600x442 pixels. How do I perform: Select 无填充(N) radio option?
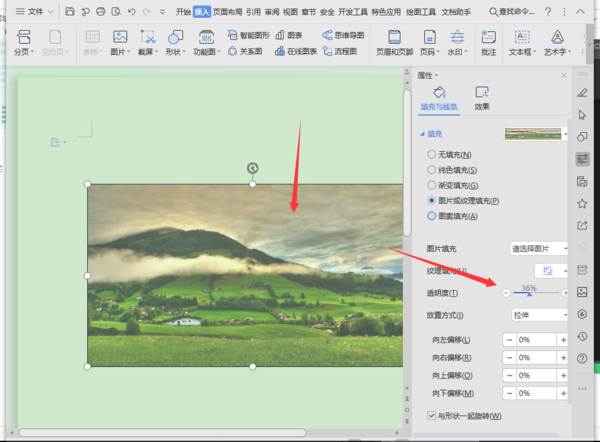[x=431, y=154]
